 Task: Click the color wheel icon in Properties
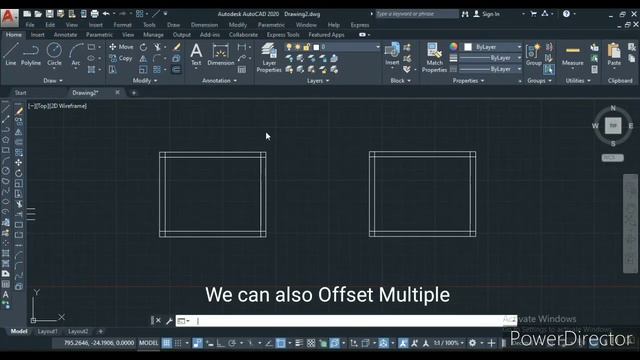tap(453, 47)
